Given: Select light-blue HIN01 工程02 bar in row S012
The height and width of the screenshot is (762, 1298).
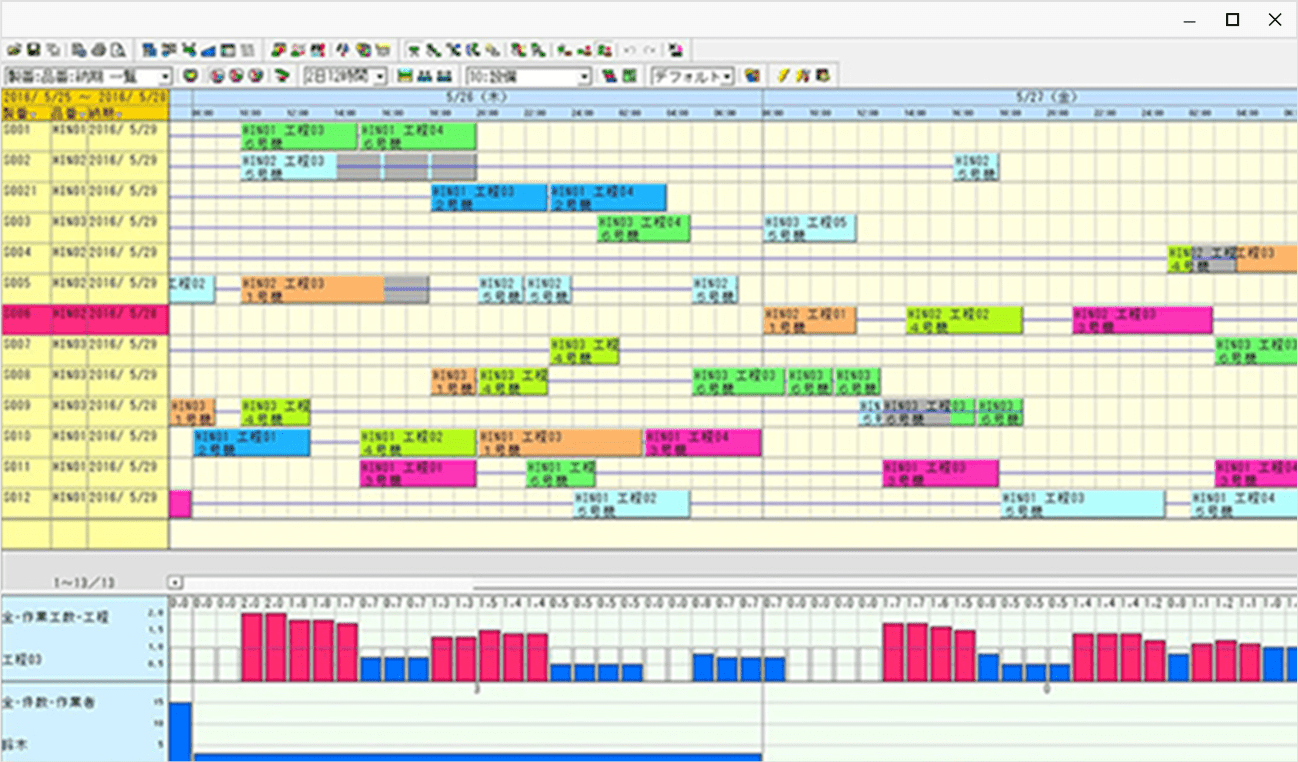Looking at the screenshot, I should [x=631, y=505].
